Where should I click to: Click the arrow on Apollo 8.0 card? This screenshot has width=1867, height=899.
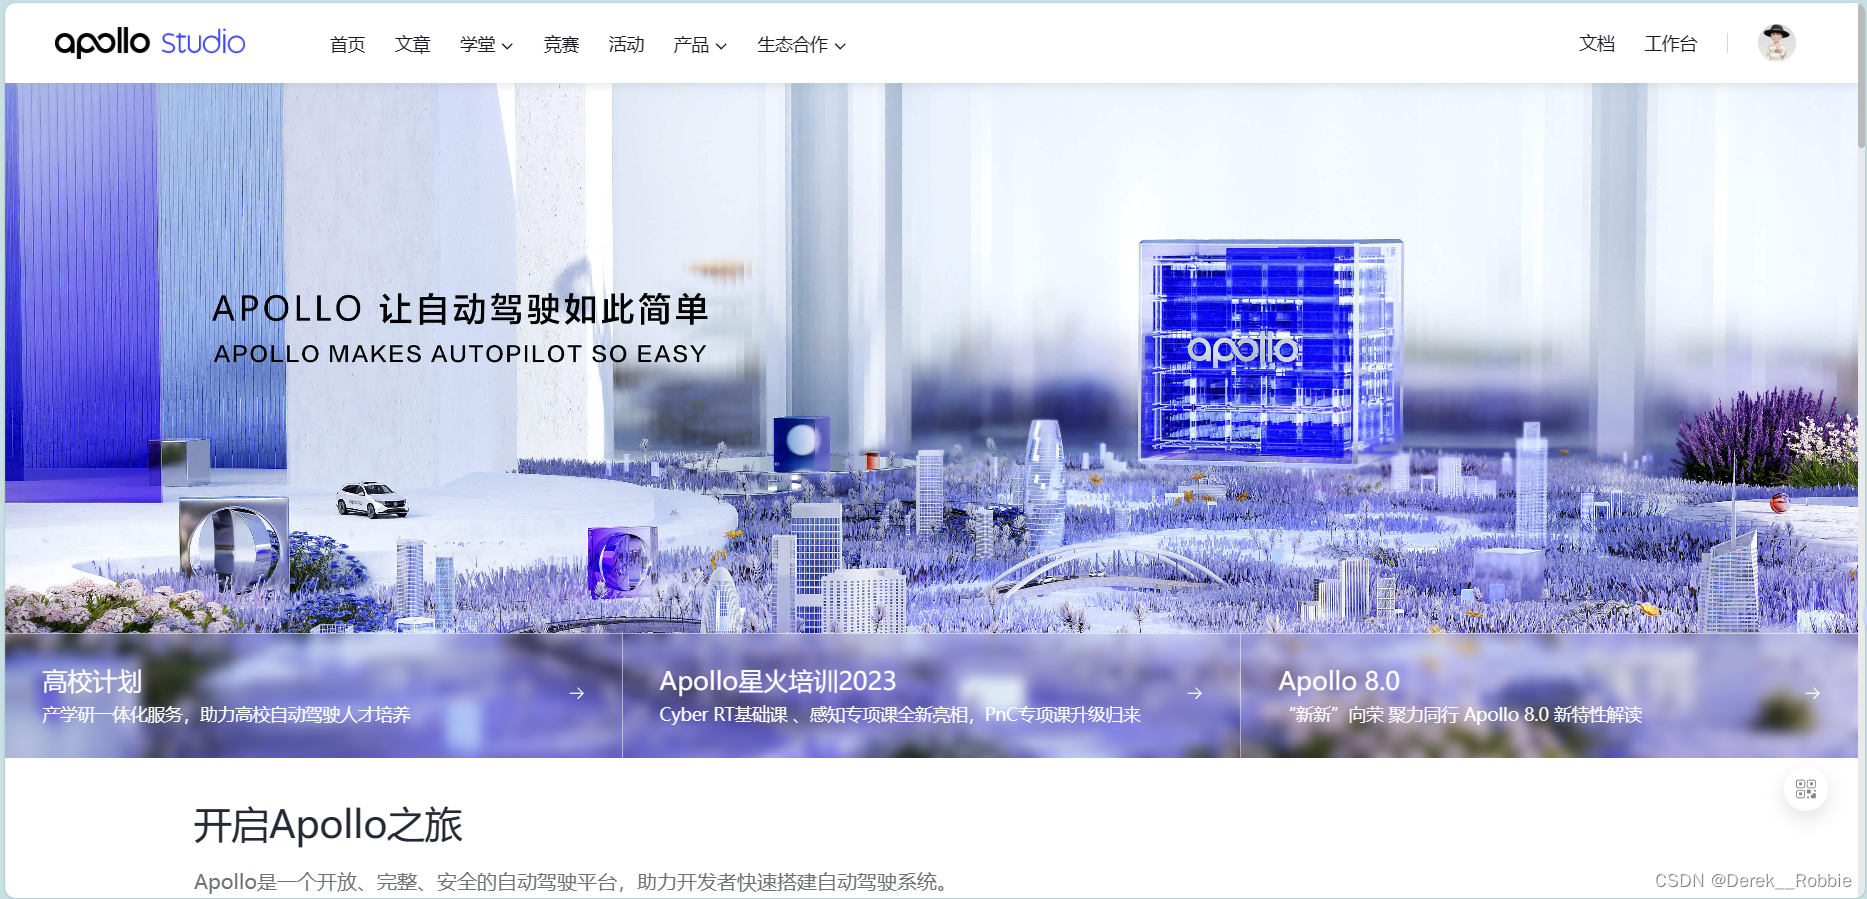1813,693
